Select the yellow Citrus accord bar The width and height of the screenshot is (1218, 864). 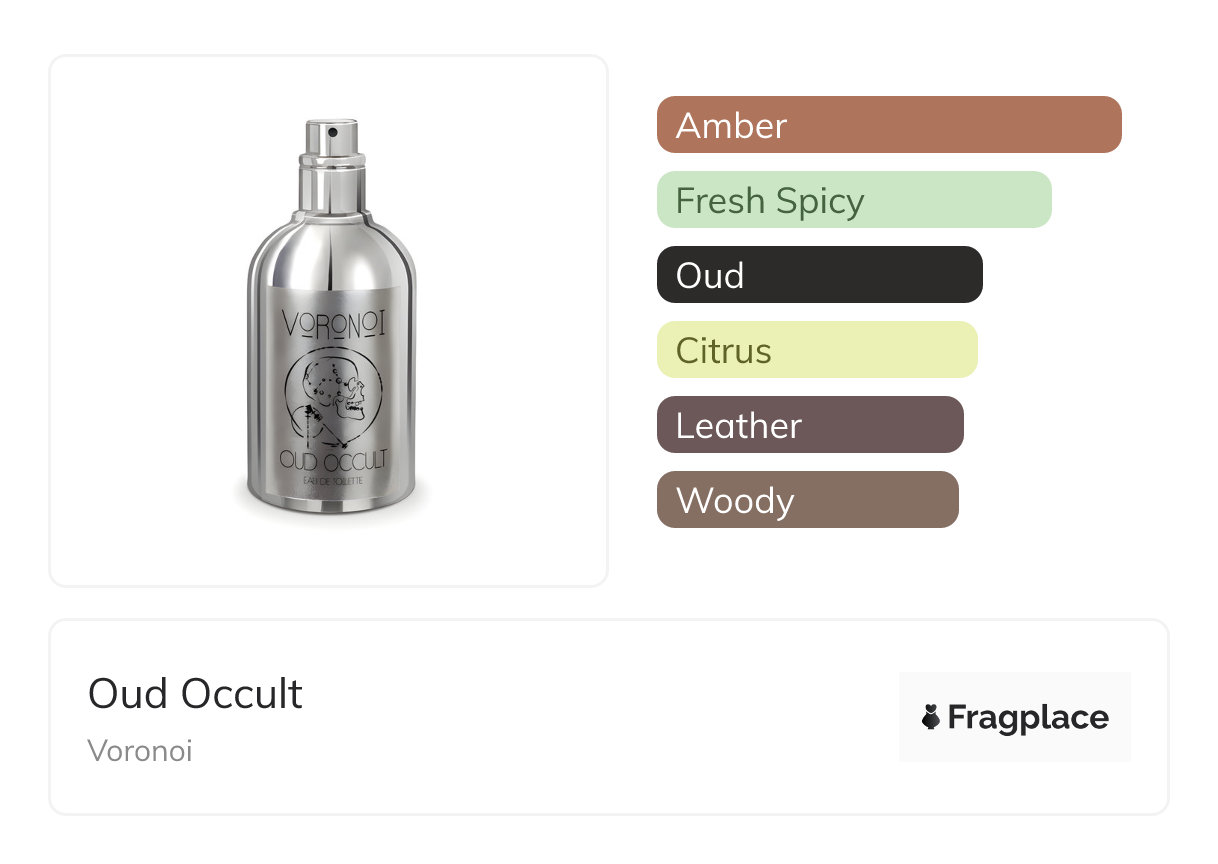(x=817, y=350)
